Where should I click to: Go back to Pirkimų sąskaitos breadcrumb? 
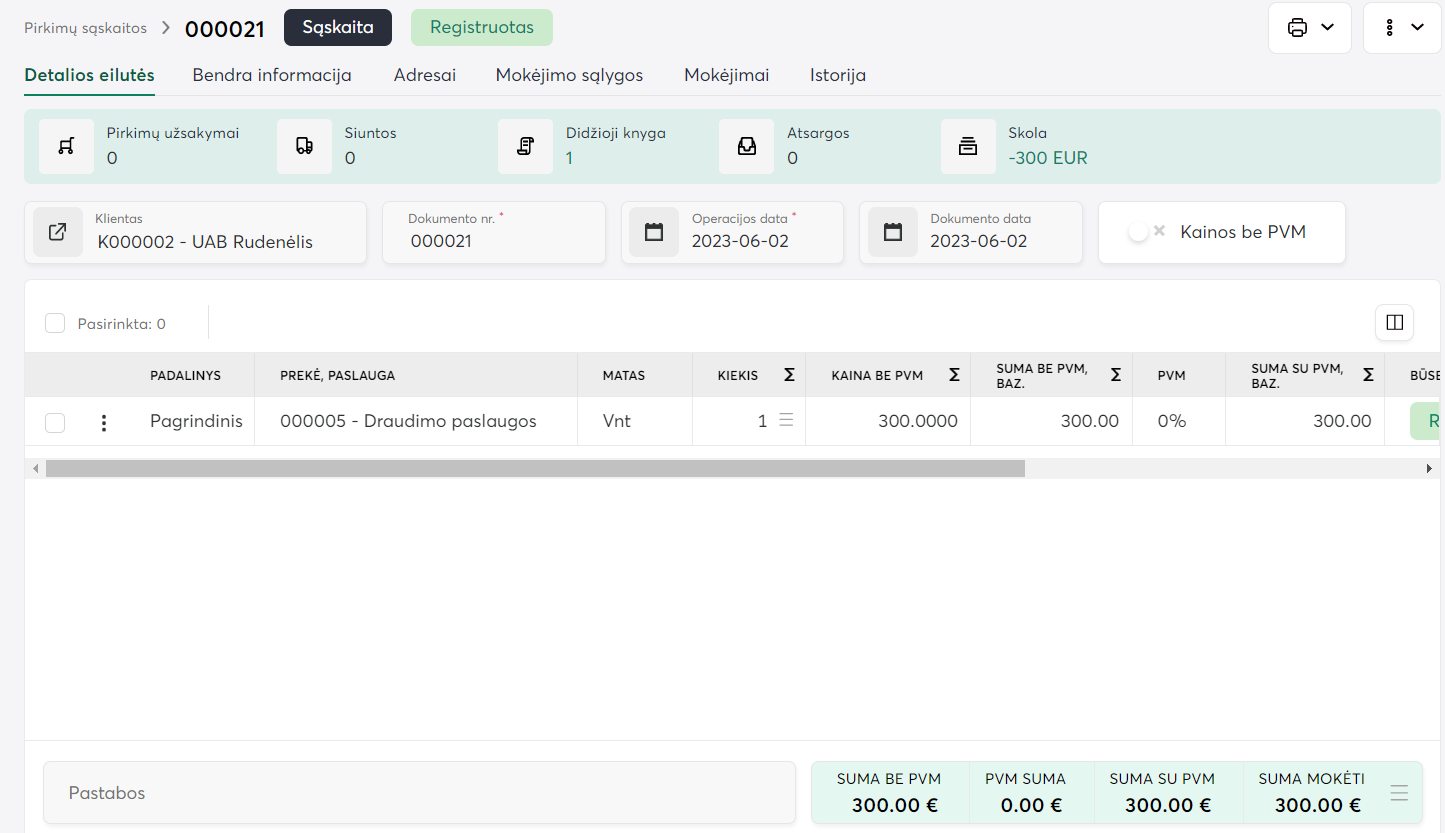(85, 28)
